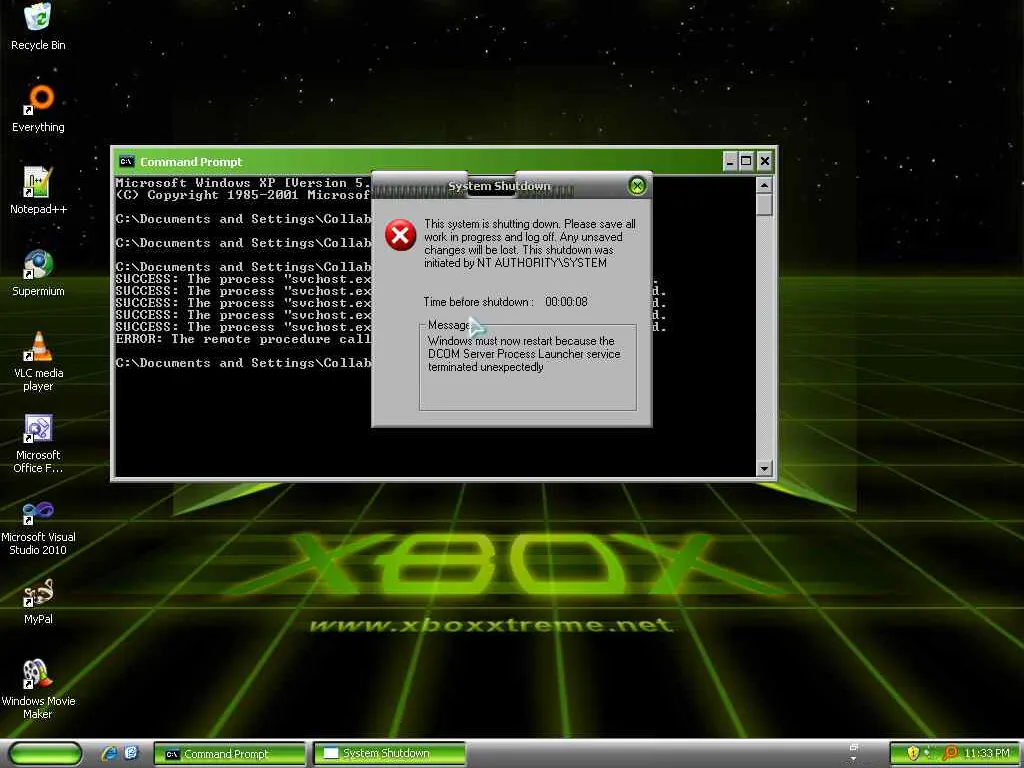Click the Command Prompt scrollbar up arrow
The image size is (1024, 768).
[x=764, y=185]
